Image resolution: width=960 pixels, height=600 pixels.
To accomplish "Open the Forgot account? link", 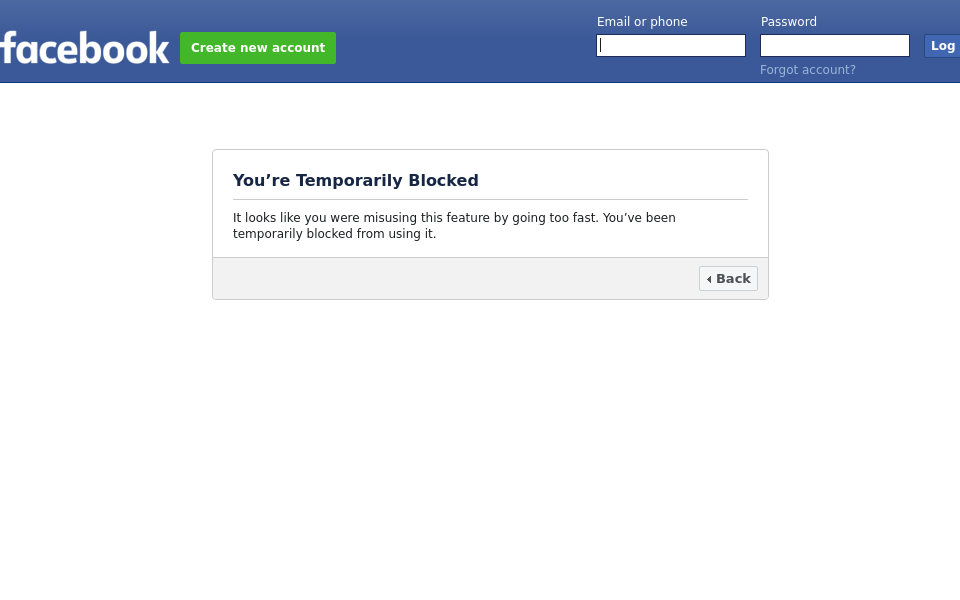I will point(807,70).
